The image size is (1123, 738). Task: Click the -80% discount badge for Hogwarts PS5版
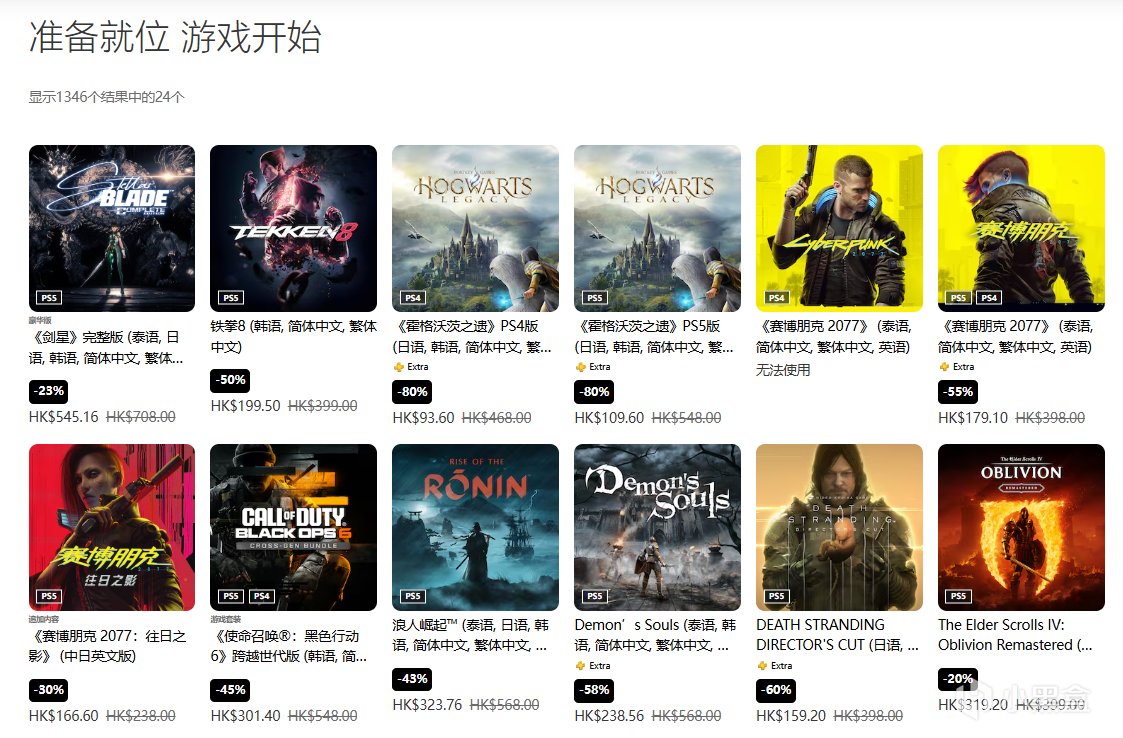pos(594,392)
